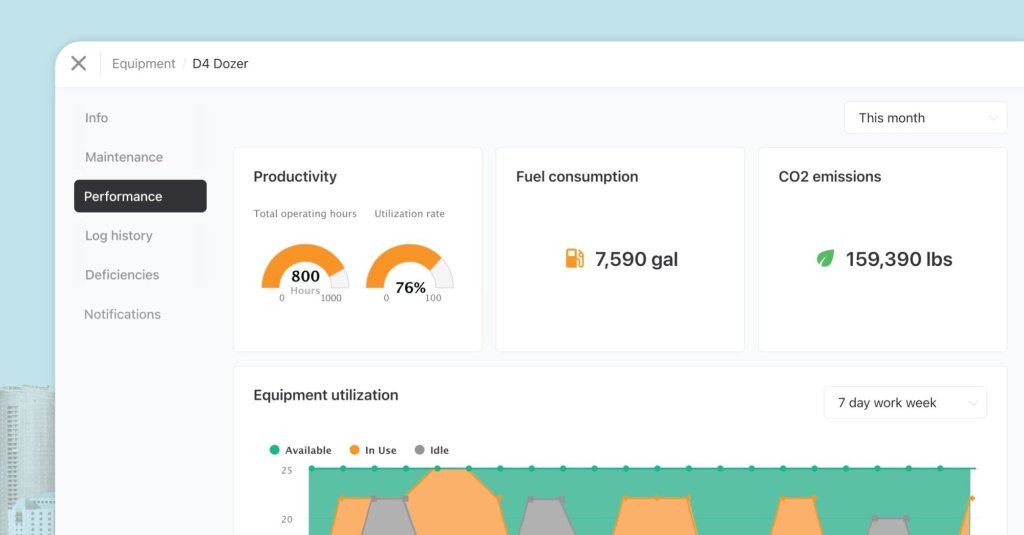Toggle the Idle legend dot
Image resolution: width=1024 pixels, height=535 pixels.
click(x=419, y=450)
